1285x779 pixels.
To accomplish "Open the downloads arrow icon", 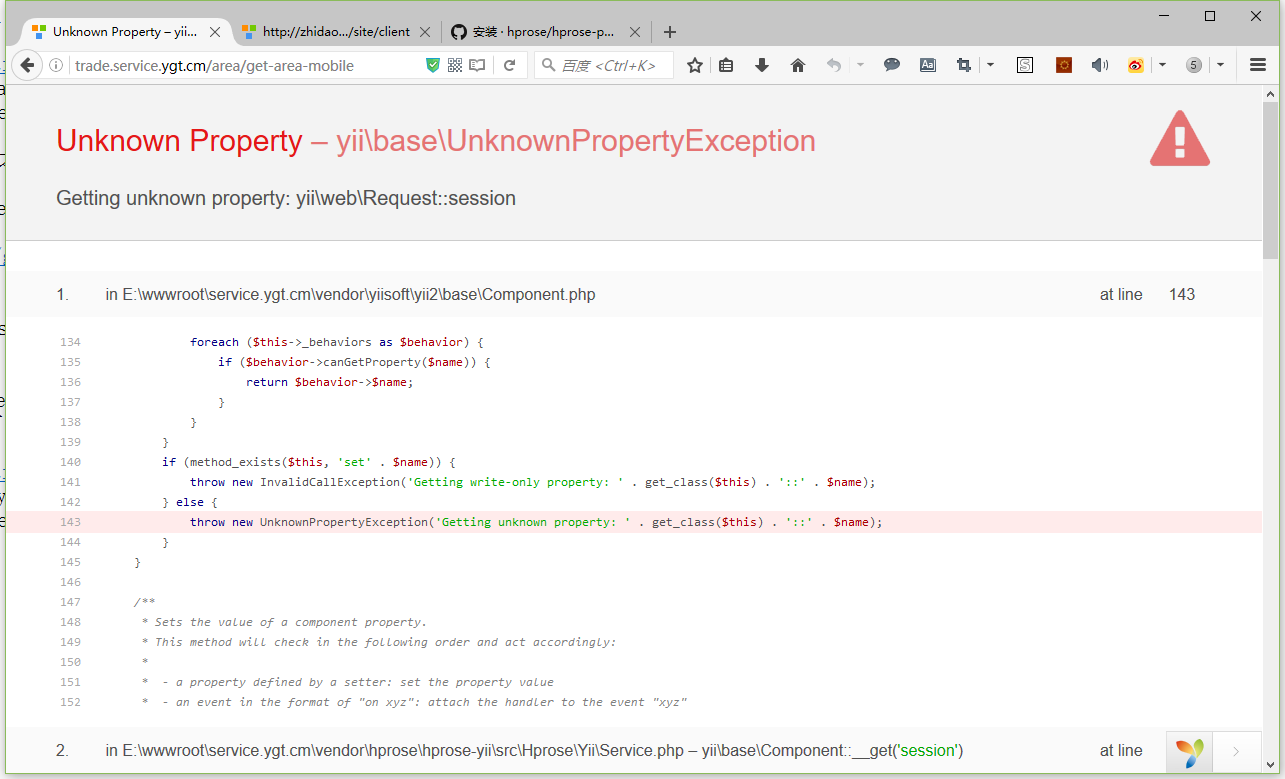I will click(x=762, y=65).
